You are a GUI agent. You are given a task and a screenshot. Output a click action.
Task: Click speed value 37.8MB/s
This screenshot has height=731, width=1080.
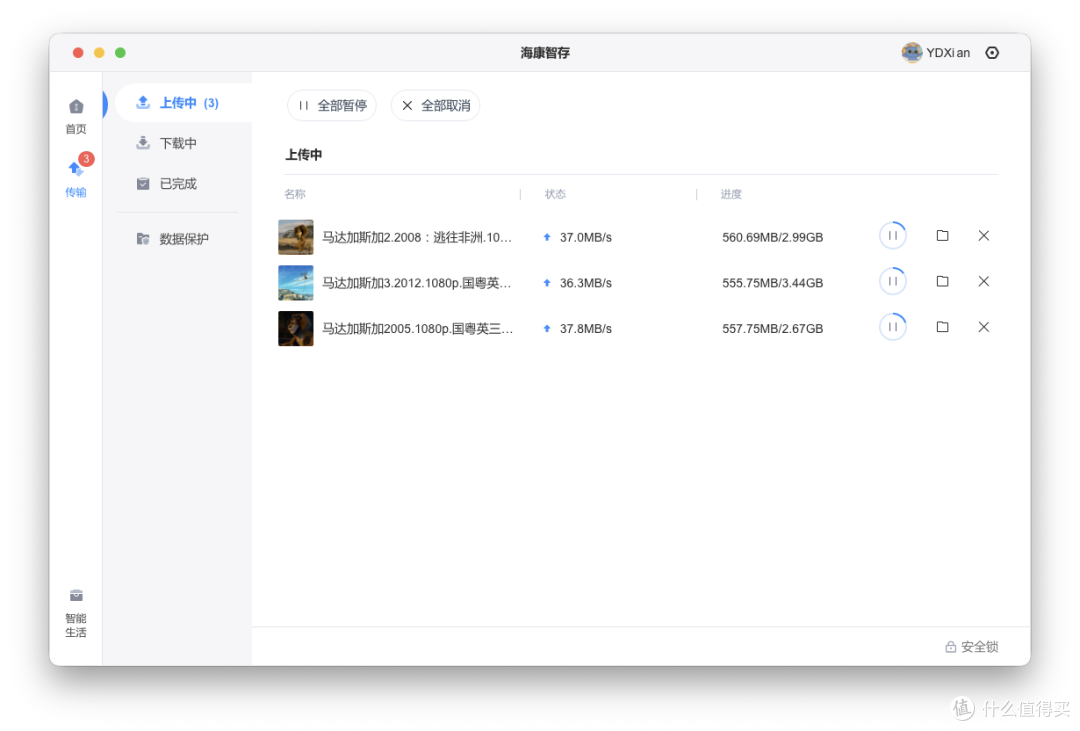585,328
